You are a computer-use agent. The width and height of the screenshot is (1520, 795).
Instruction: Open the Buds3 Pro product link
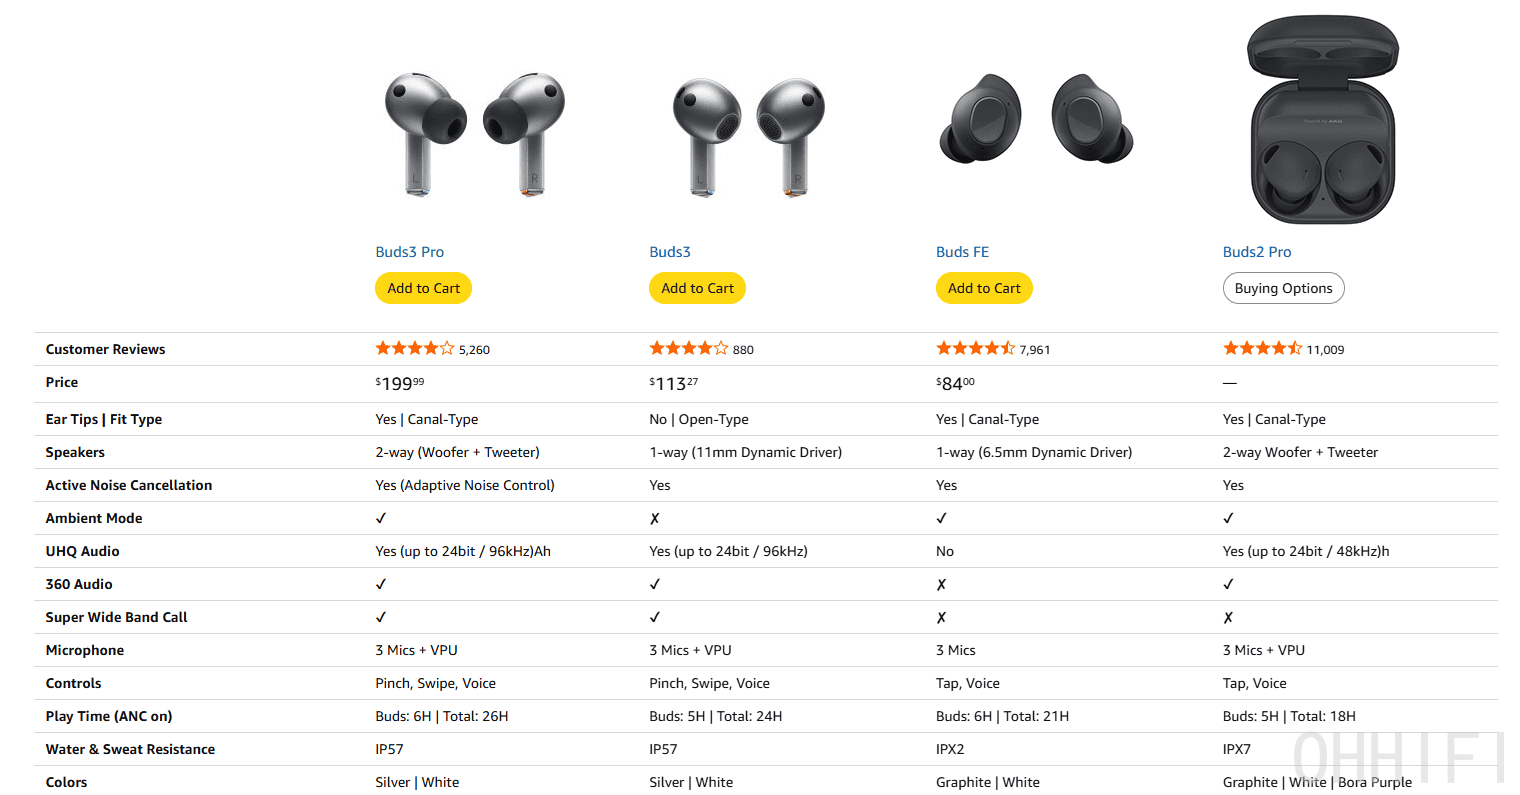click(x=410, y=252)
